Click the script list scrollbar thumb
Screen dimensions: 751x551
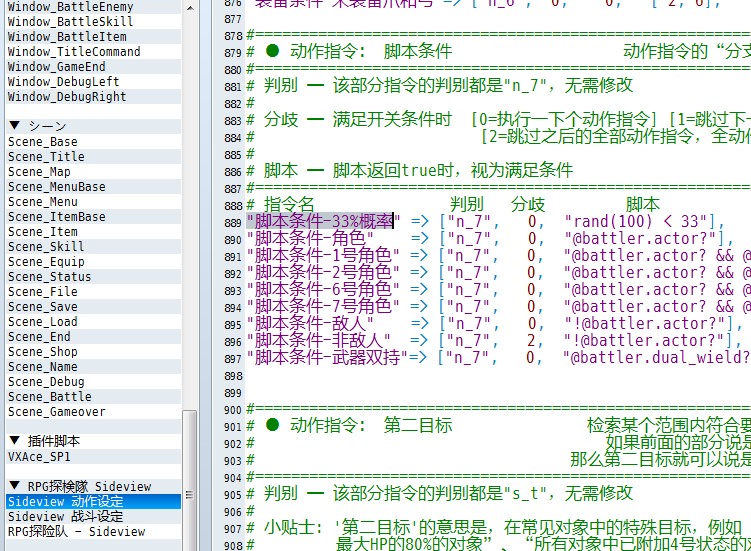click(x=190, y=481)
